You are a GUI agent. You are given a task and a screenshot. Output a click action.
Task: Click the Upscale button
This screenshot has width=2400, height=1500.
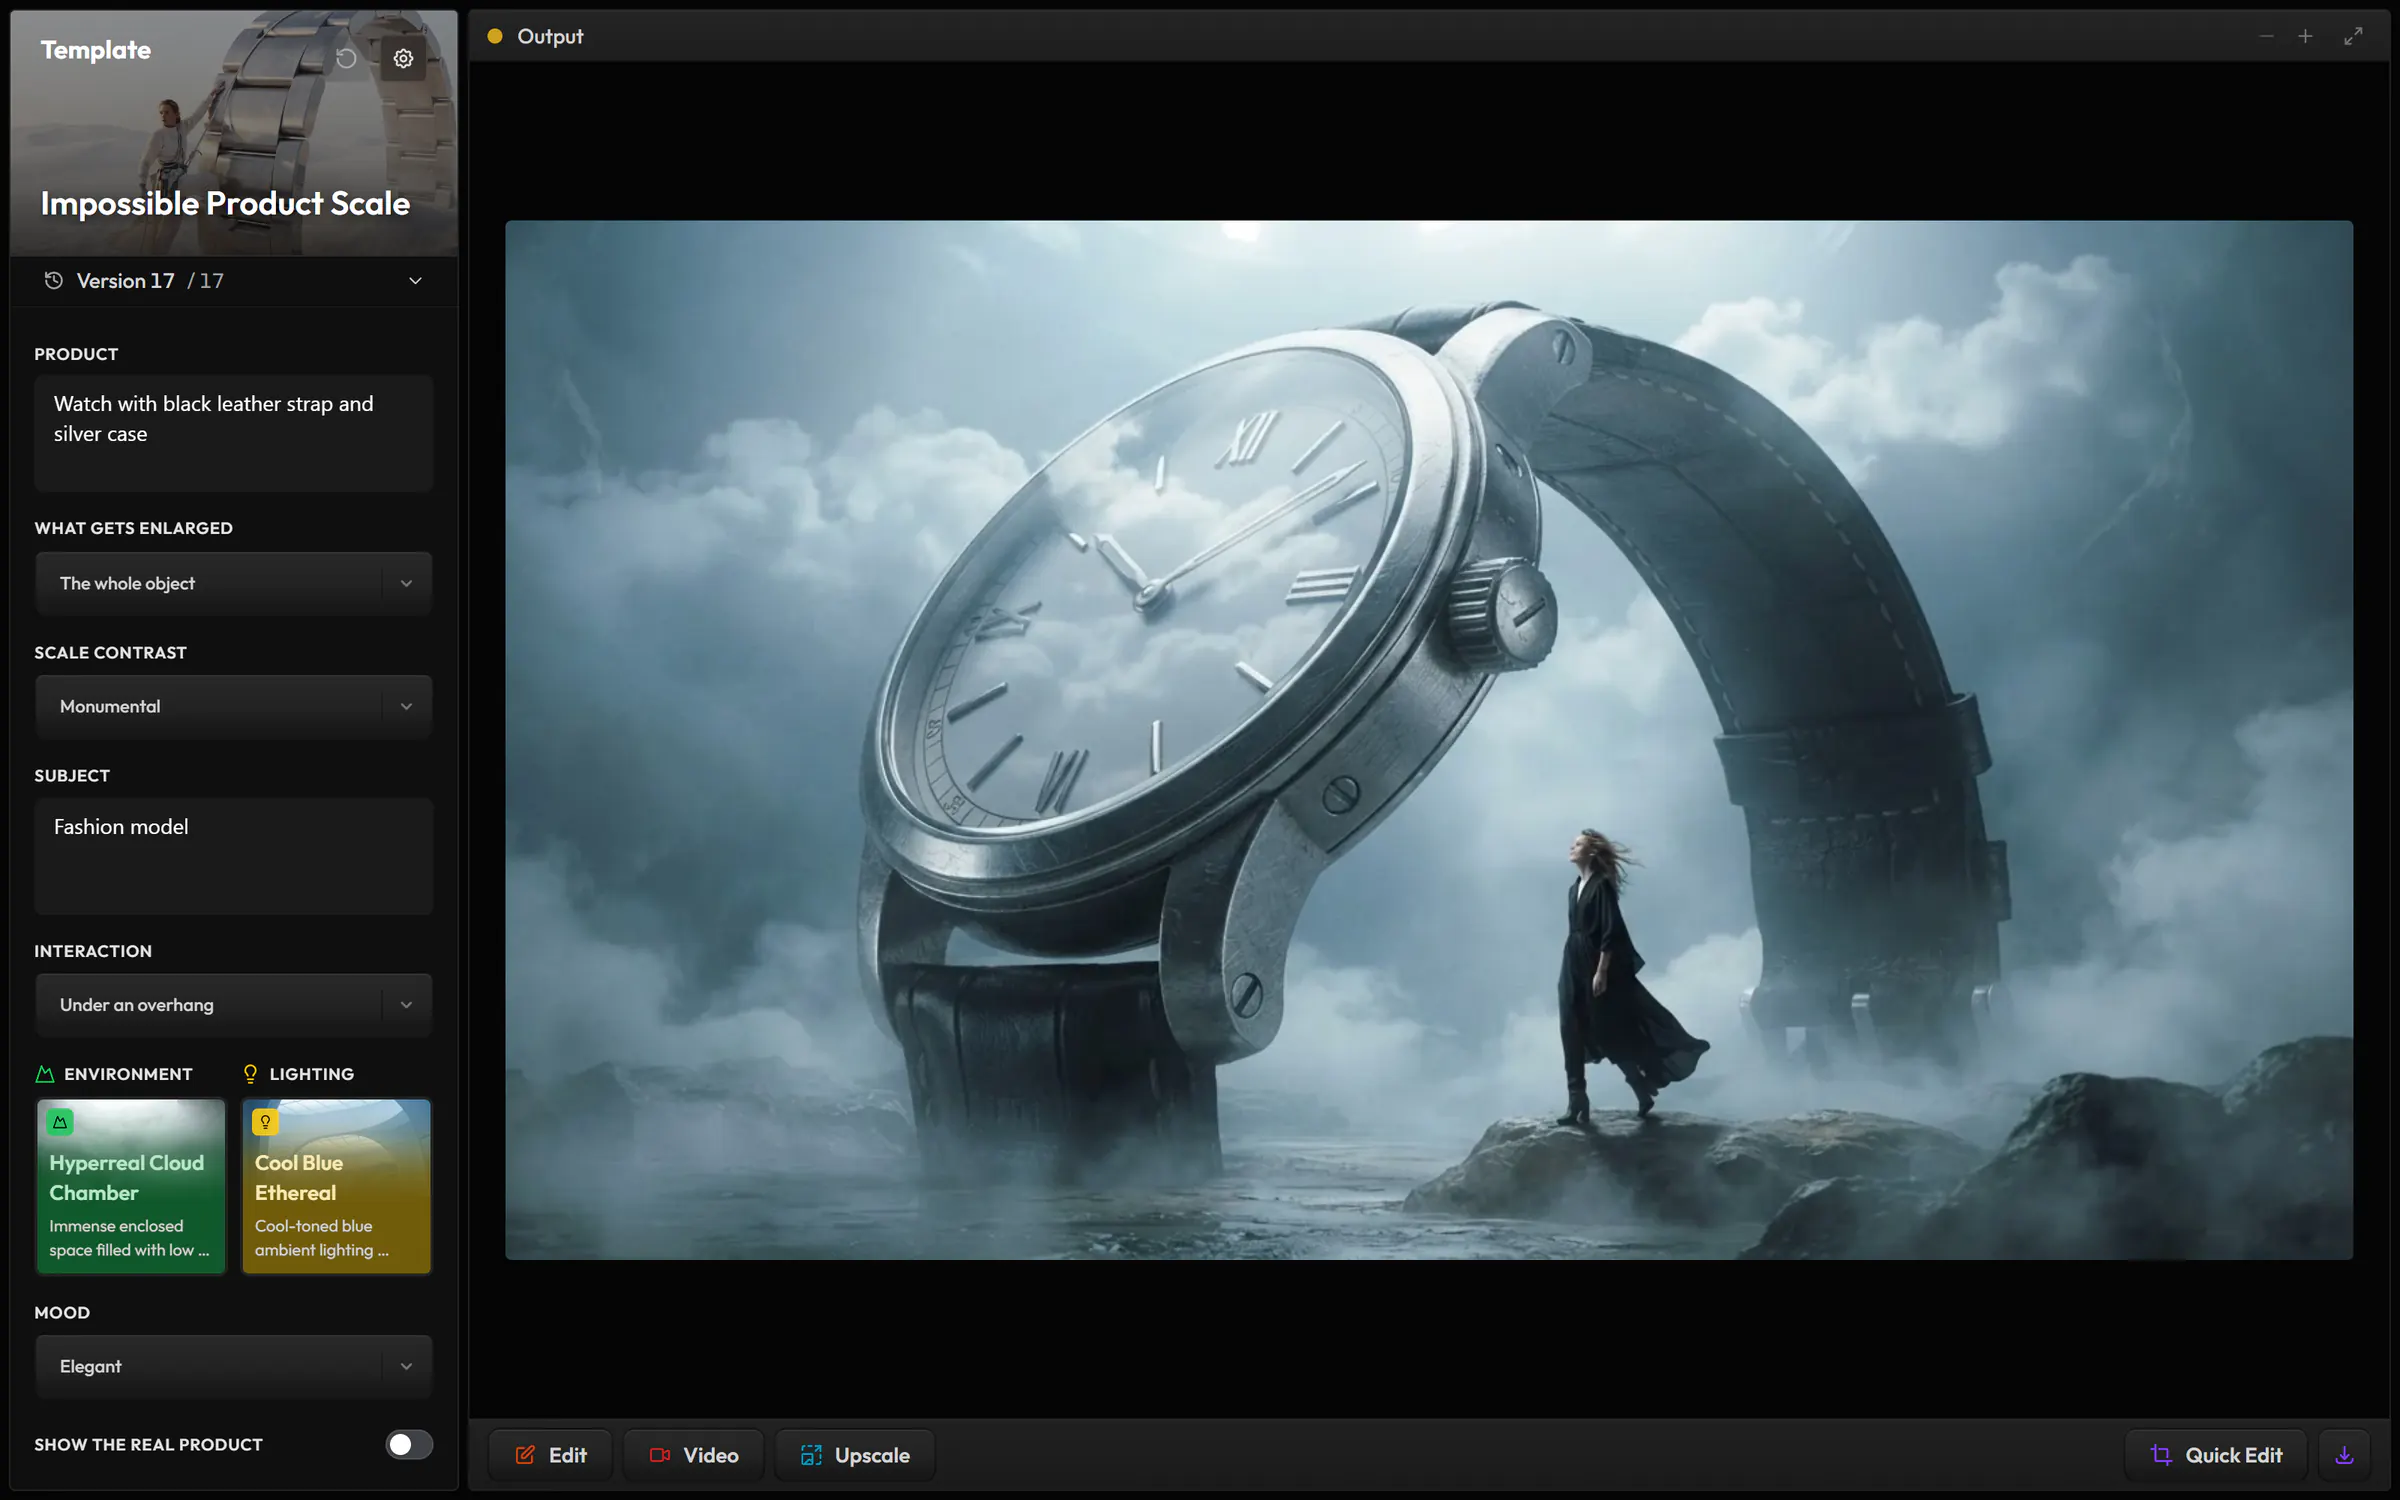(855, 1455)
